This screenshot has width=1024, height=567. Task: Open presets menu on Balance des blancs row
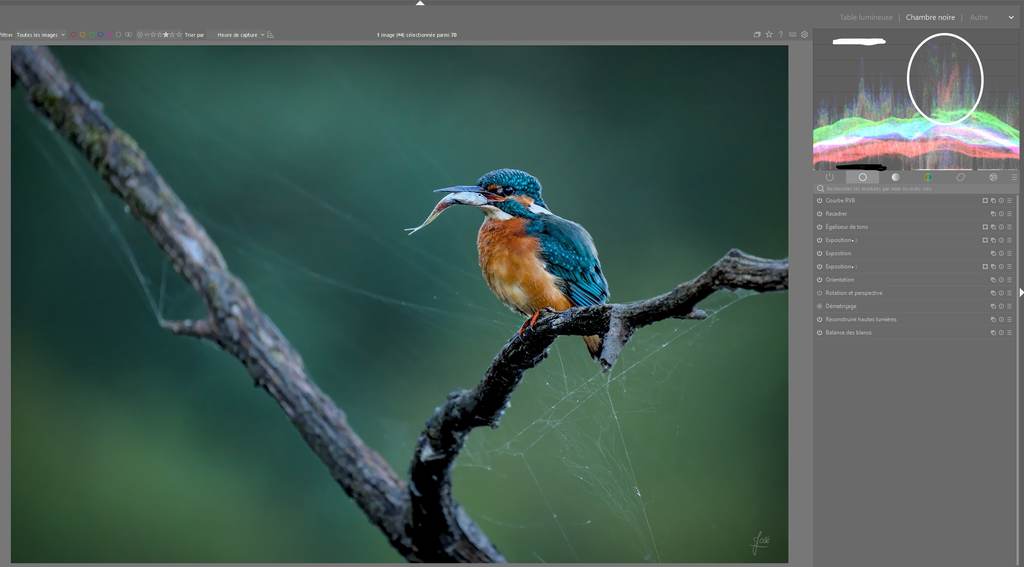(x=1009, y=332)
